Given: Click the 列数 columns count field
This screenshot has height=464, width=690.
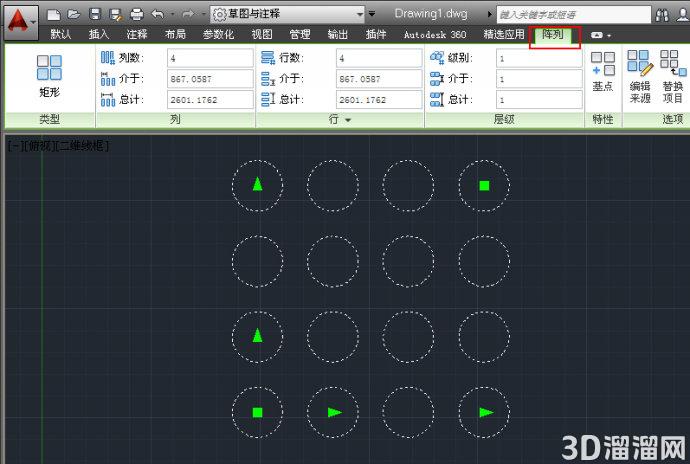Looking at the screenshot, I should pos(210,58).
